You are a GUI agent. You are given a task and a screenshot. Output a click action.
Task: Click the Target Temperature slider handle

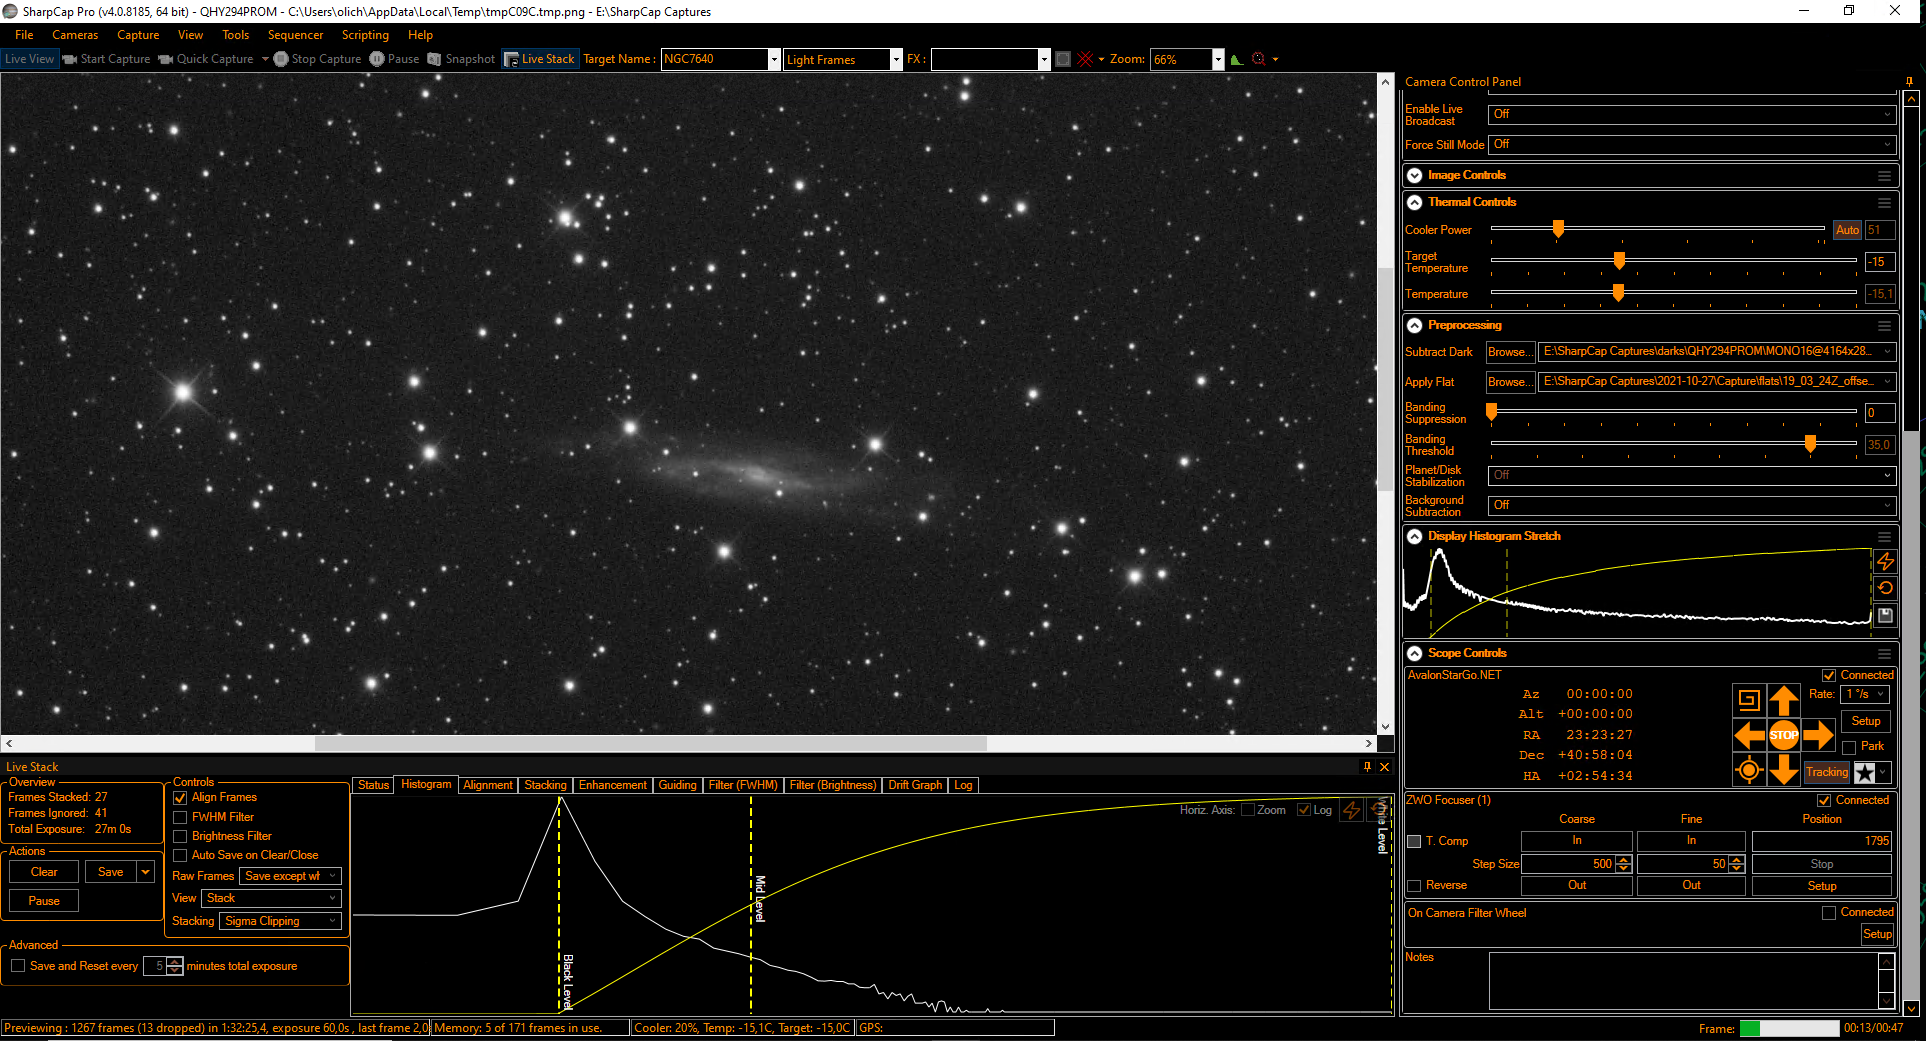(x=1619, y=261)
